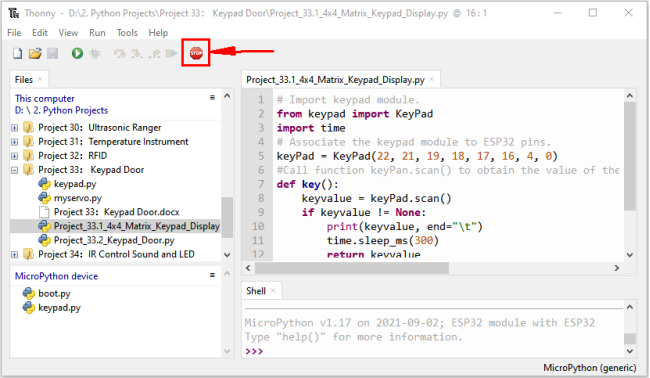Stop/restart backend with red STOP icon
650x378 pixels.
[x=196, y=53]
